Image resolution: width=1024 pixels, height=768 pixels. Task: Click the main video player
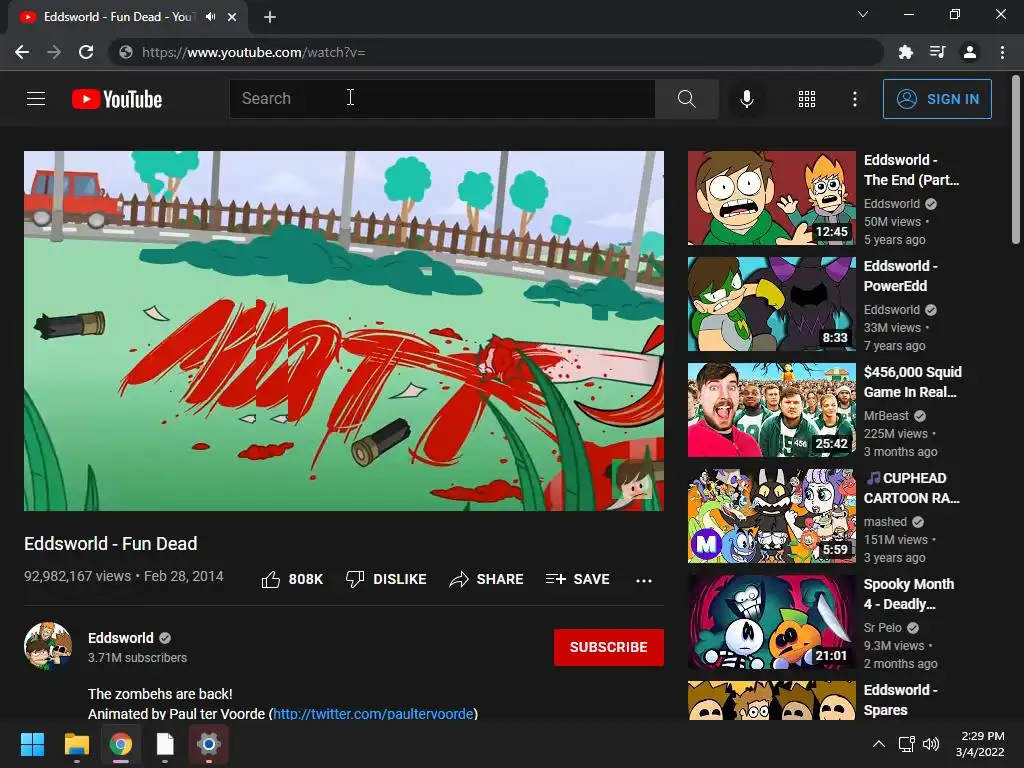coord(344,331)
